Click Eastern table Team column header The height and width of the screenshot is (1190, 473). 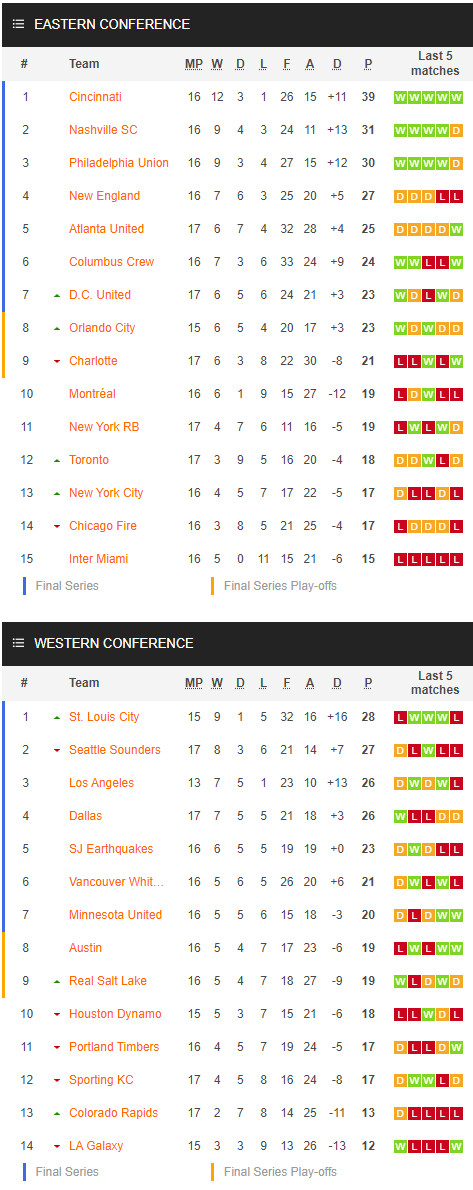coord(84,64)
